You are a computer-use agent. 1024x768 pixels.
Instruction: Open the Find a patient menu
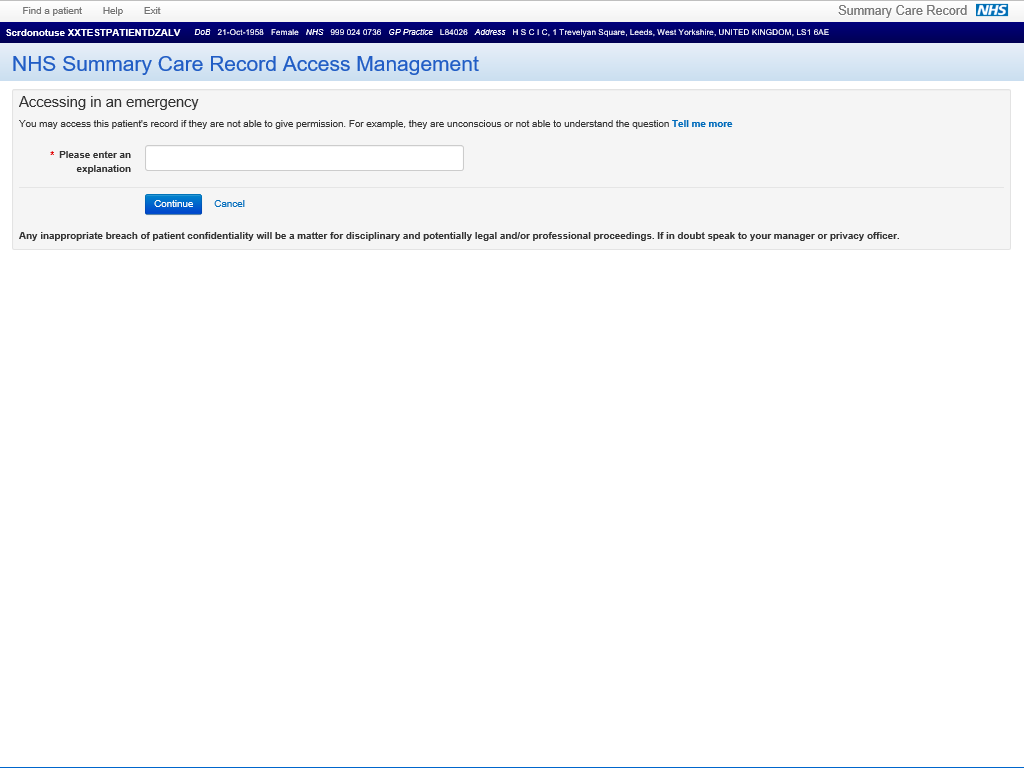52,10
